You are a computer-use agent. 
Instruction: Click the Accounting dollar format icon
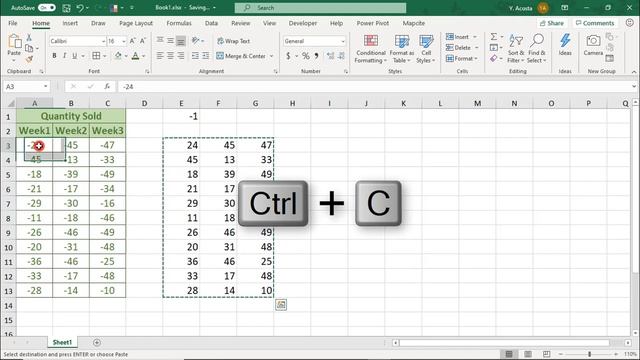288,56
